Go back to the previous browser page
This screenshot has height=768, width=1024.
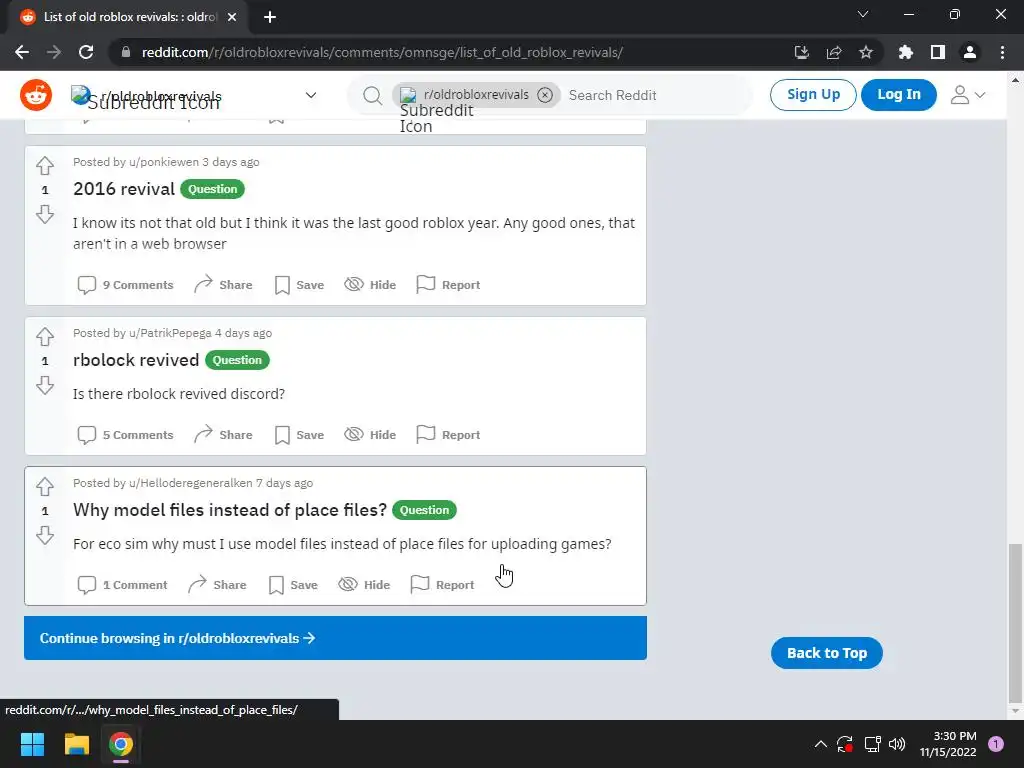click(22, 52)
